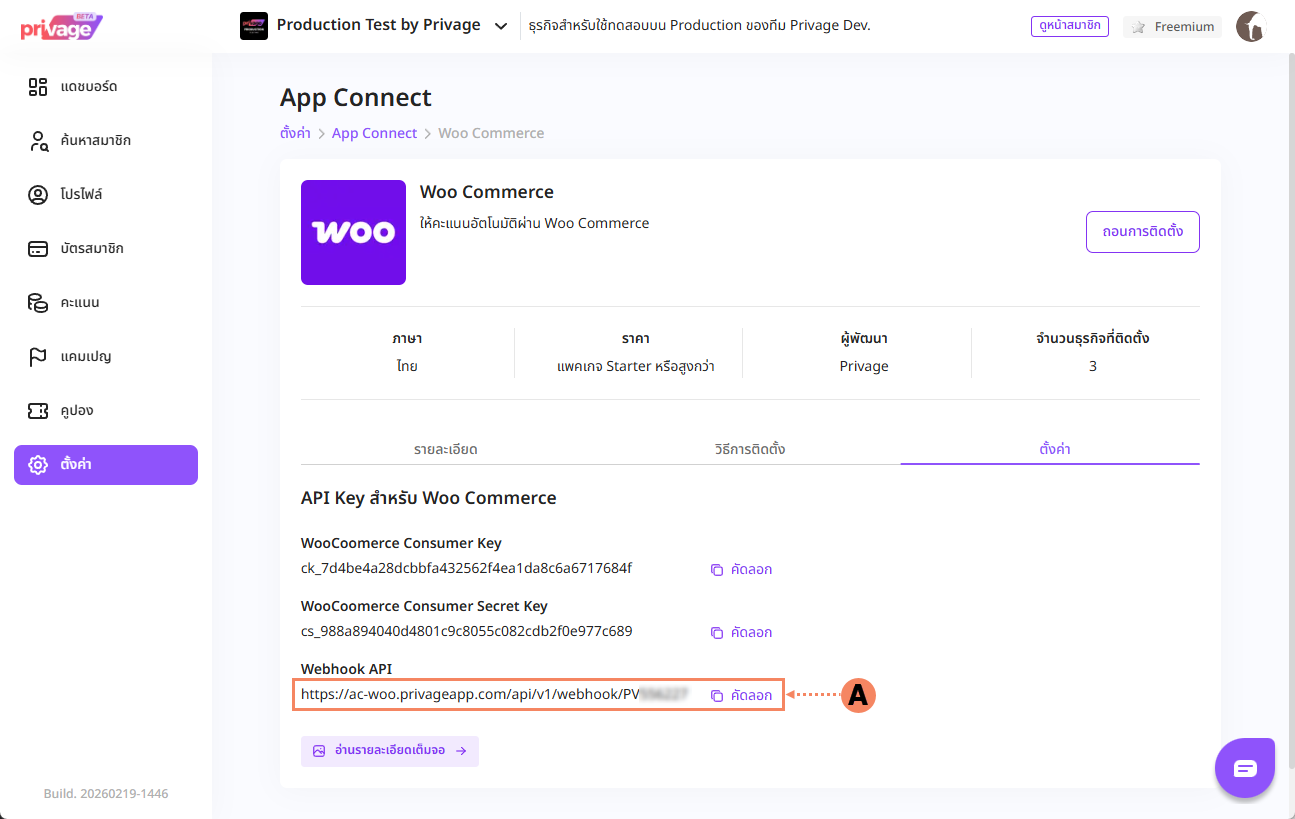This screenshot has width=1295, height=819.
Task: Click the ถอนการติดตั้ง uninstall button
Action: pos(1142,232)
